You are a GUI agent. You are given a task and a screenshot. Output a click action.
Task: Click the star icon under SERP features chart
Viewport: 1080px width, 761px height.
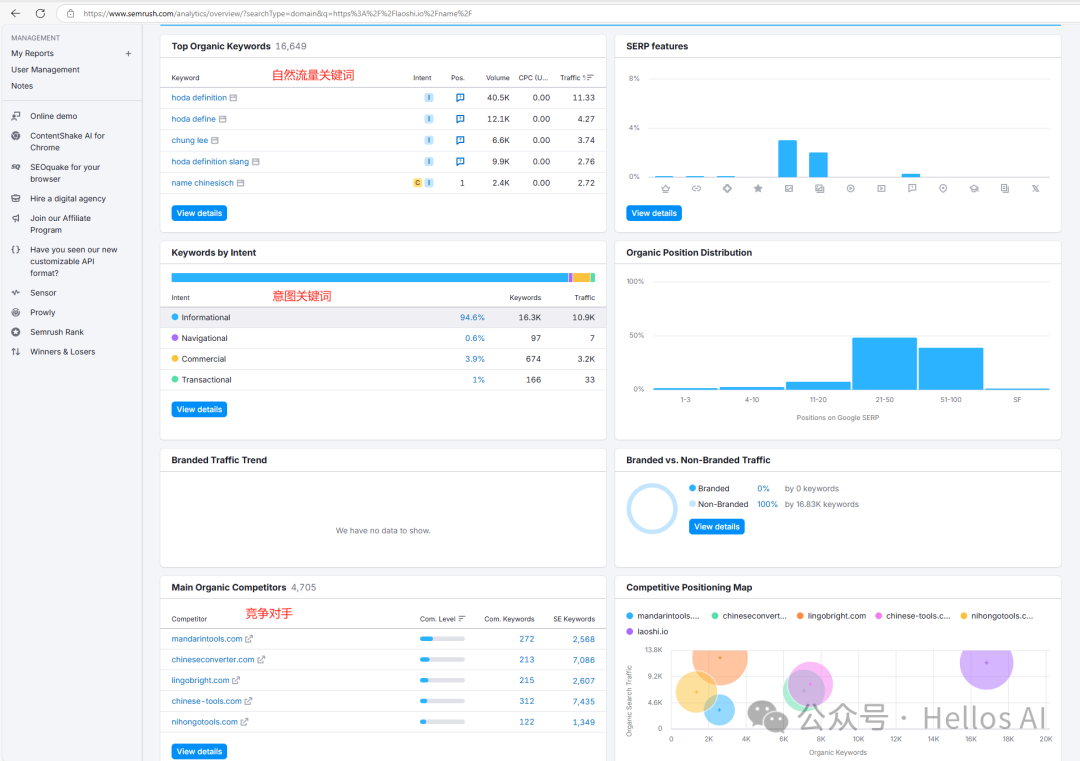758,188
